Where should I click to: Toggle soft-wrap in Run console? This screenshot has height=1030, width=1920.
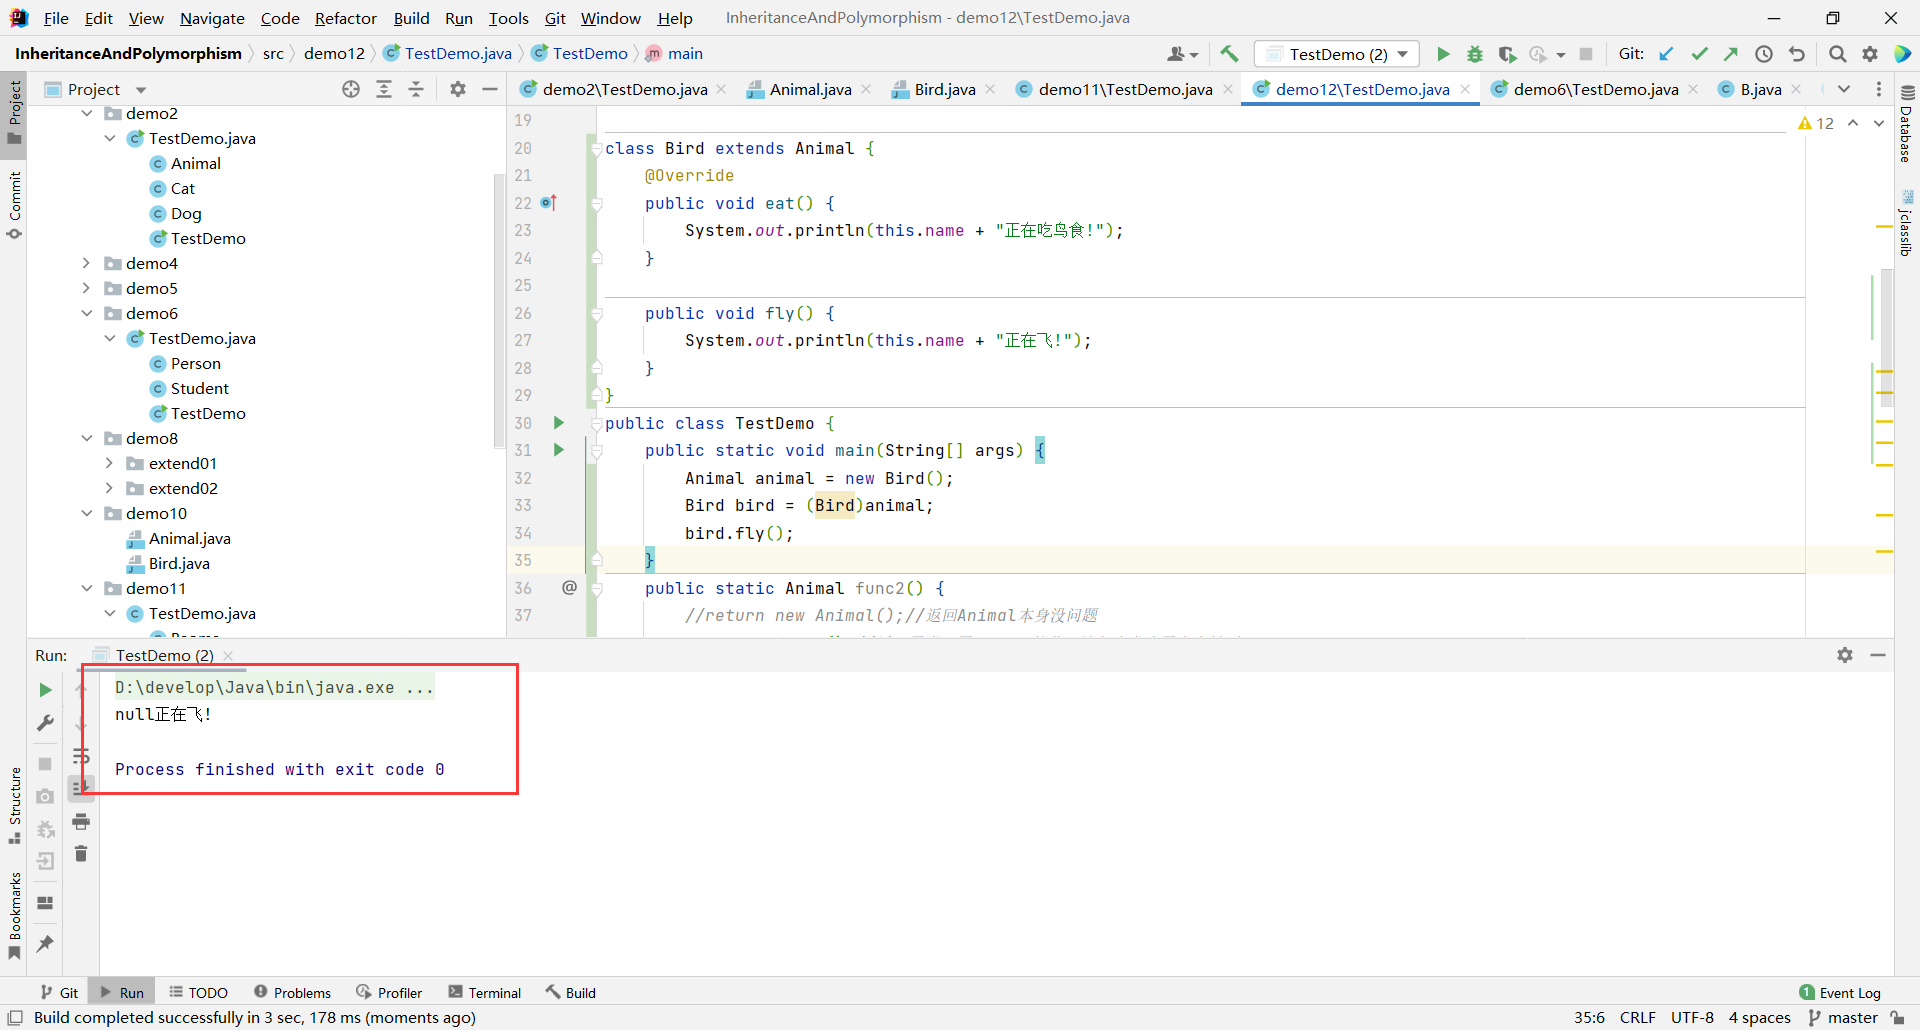[x=81, y=755]
